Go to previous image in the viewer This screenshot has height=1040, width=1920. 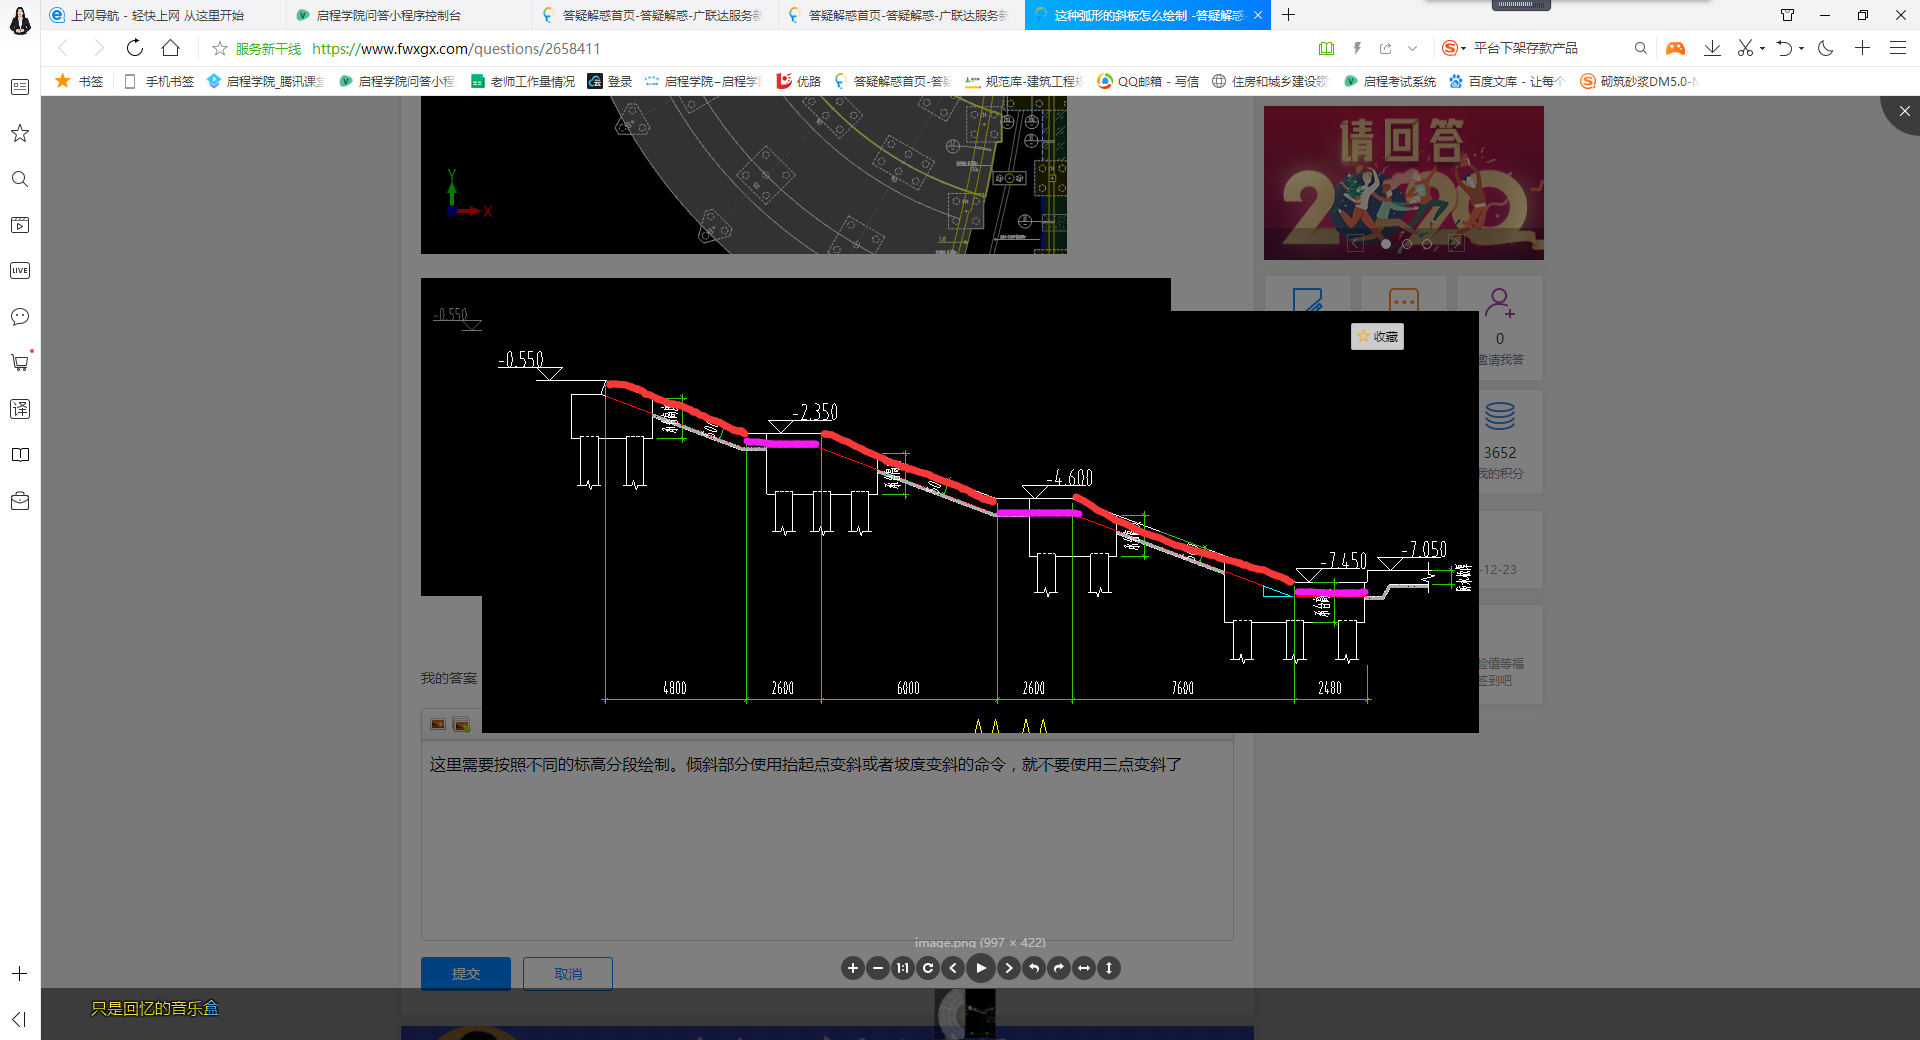(953, 968)
